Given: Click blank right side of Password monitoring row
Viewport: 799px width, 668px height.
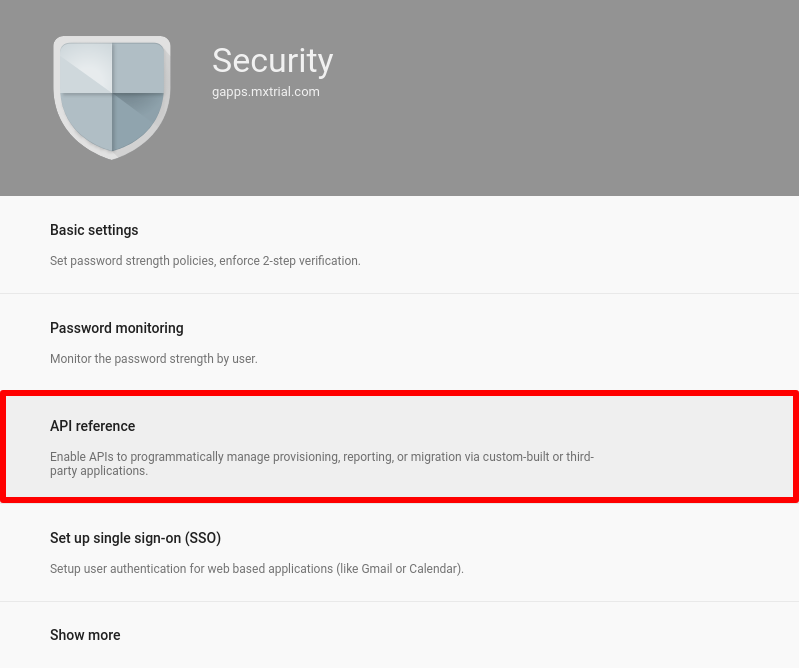Looking at the screenshot, I should pos(611,342).
